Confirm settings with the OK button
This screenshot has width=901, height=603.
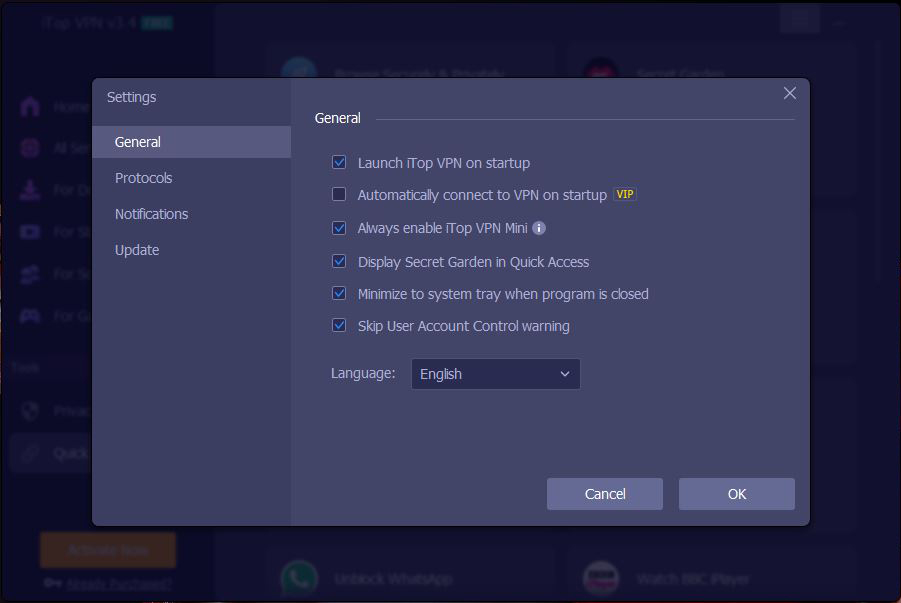pyautogui.click(x=736, y=493)
